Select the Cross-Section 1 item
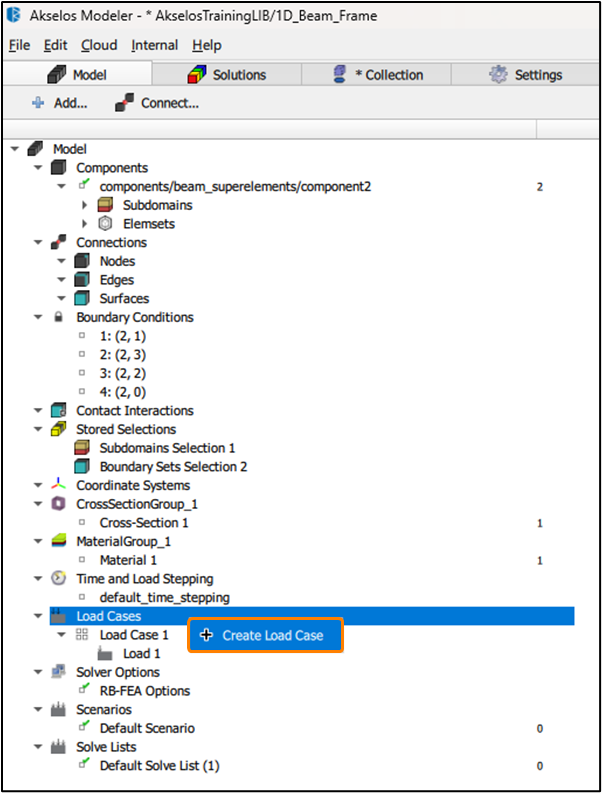 pos(144,522)
